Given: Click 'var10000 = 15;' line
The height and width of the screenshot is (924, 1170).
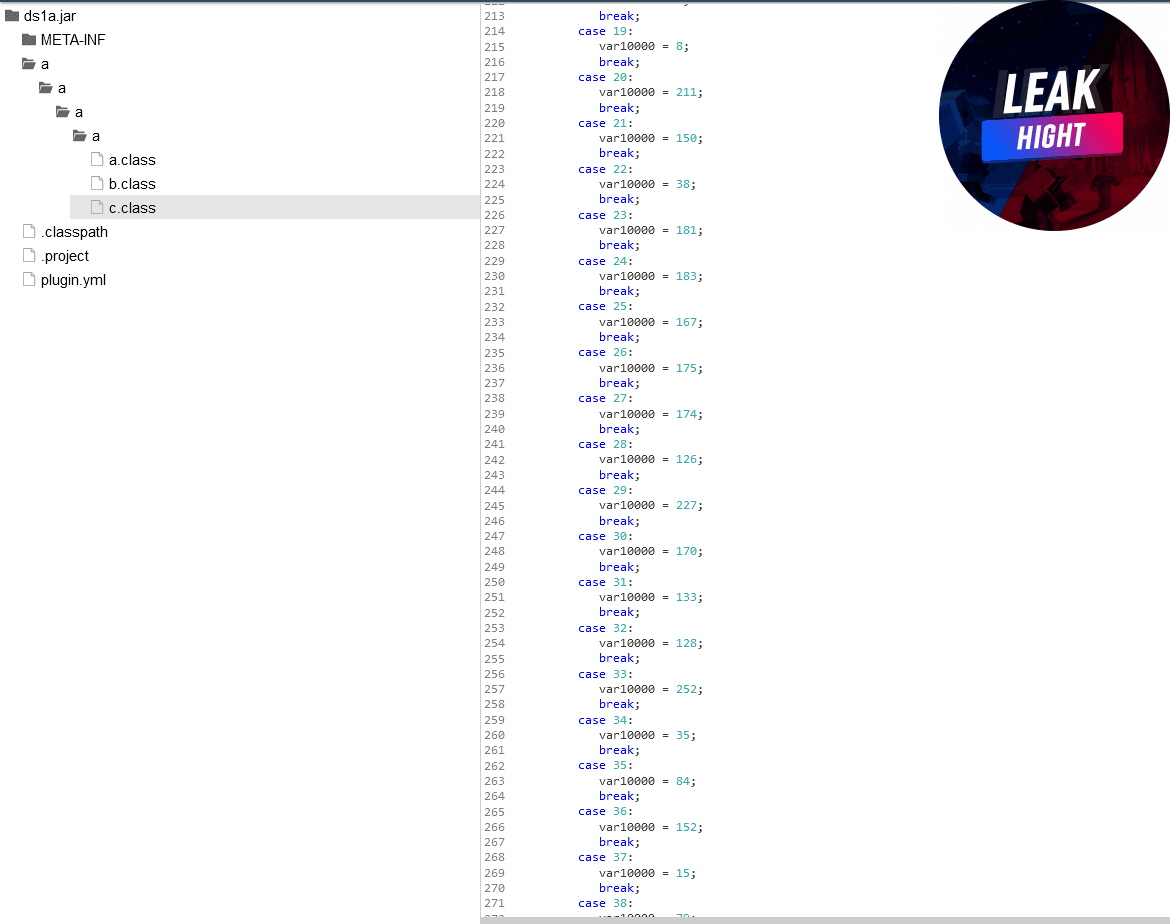Looking at the screenshot, I should tap(647, 873).
